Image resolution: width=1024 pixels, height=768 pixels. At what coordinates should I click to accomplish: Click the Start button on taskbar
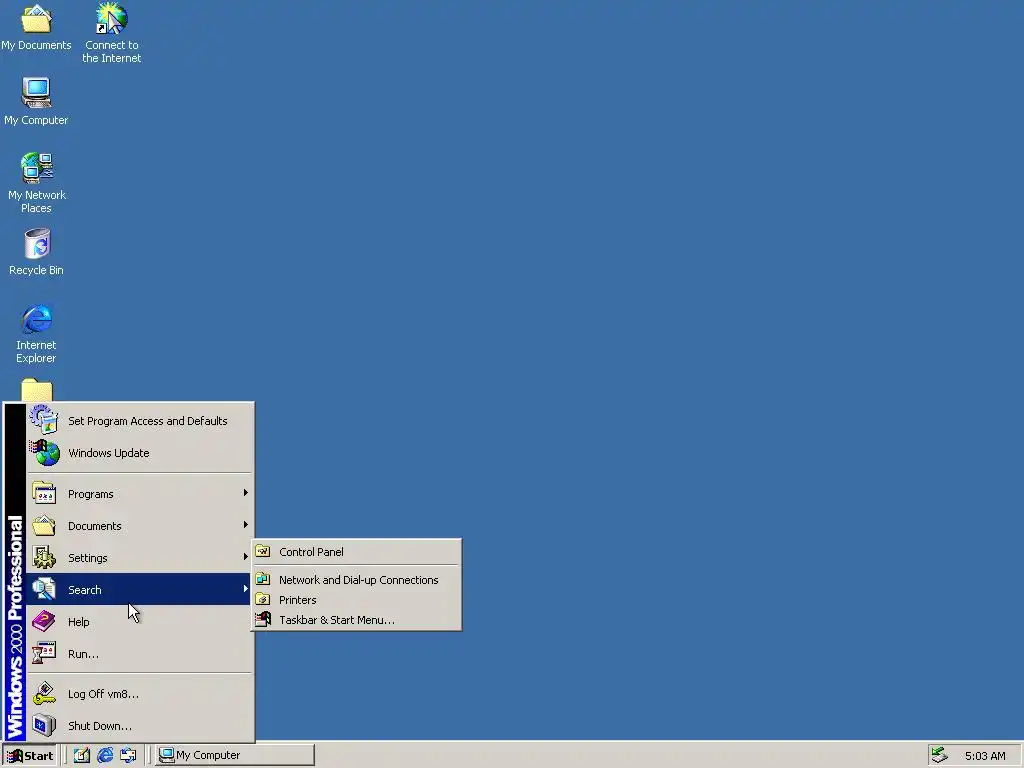click(x=30, y=756)
